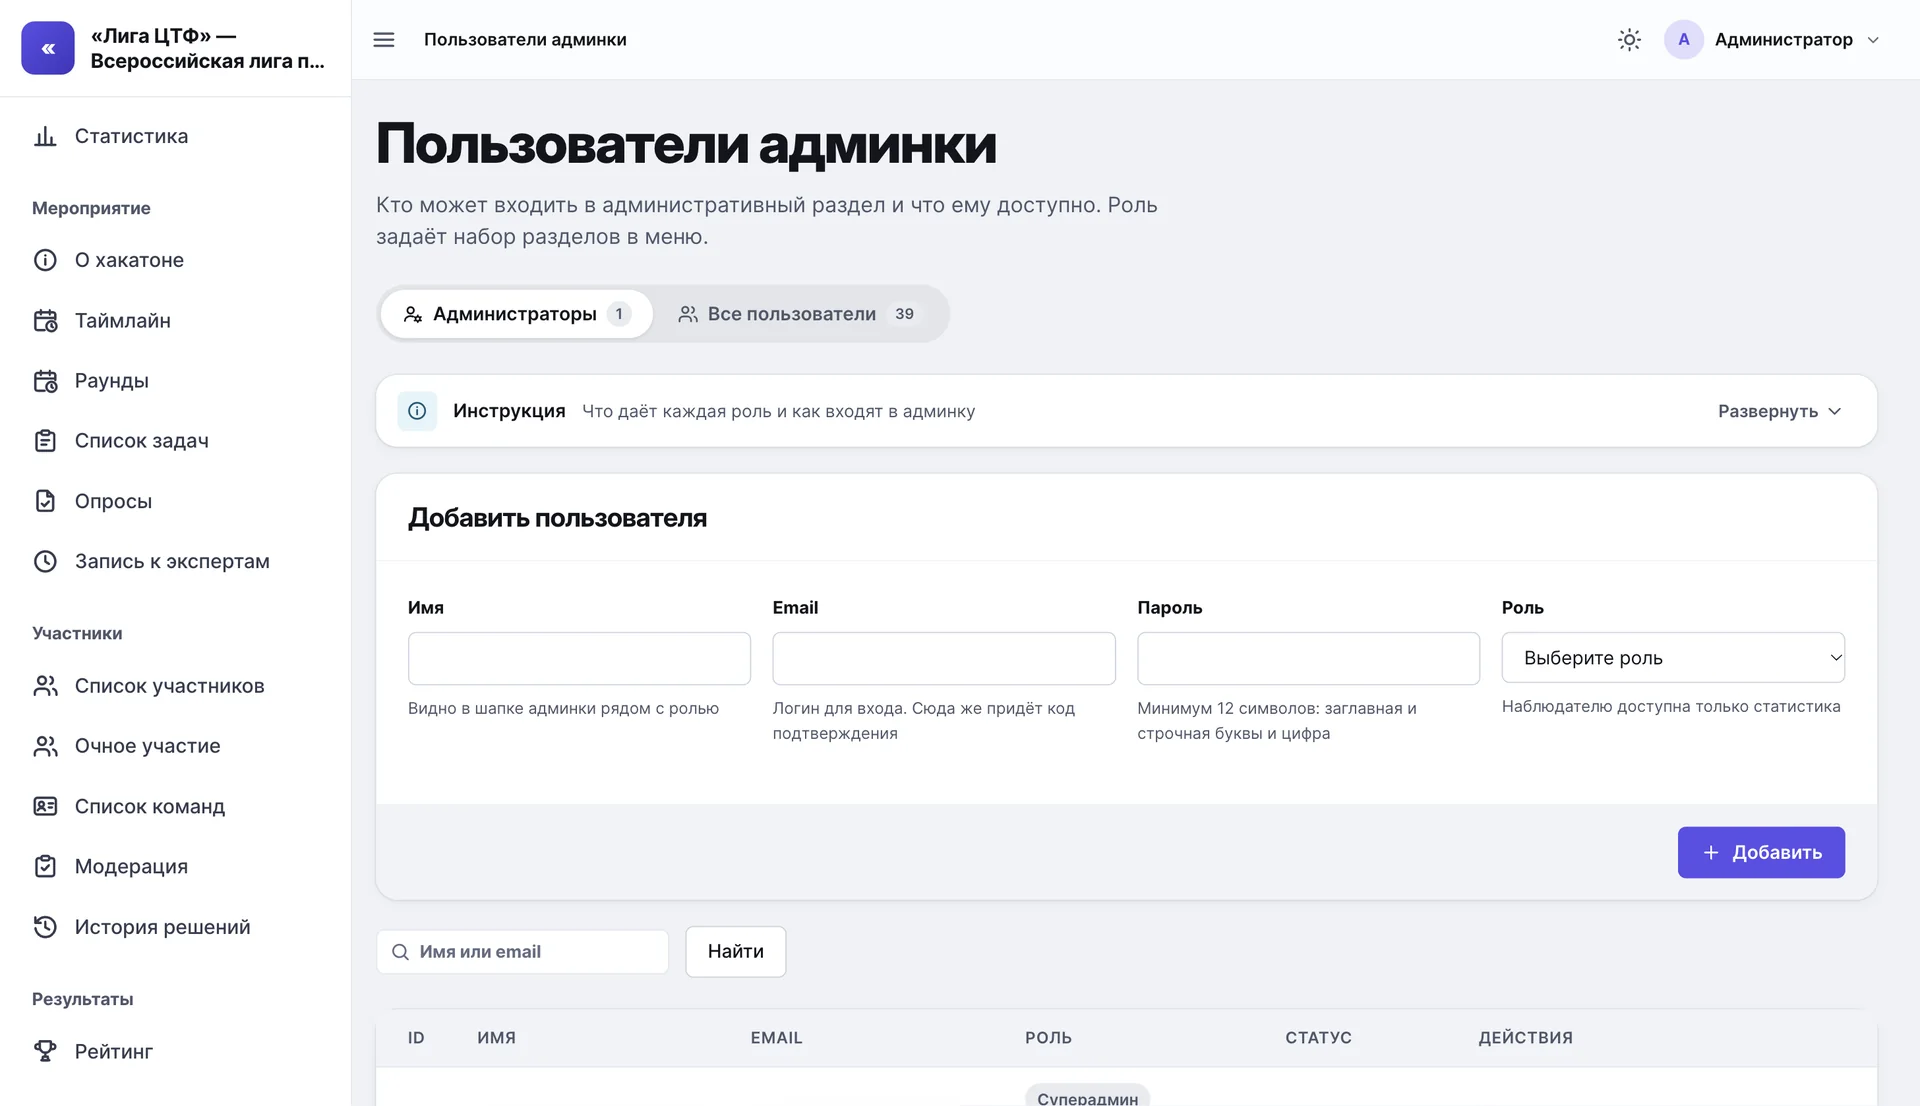
Task: Click the Список участников people icon
Action: pyautogui.click(x=45, y=686)
